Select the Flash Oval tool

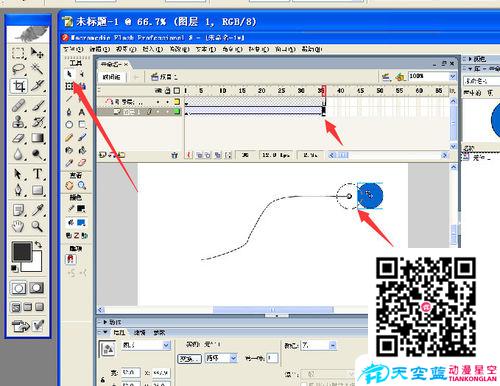69,125
